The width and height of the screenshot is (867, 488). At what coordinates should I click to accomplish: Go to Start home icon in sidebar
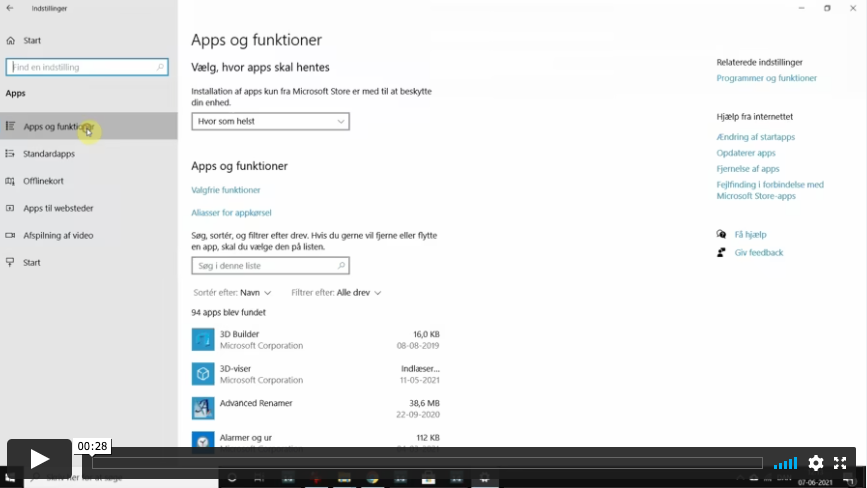click(x=11, y=41)
